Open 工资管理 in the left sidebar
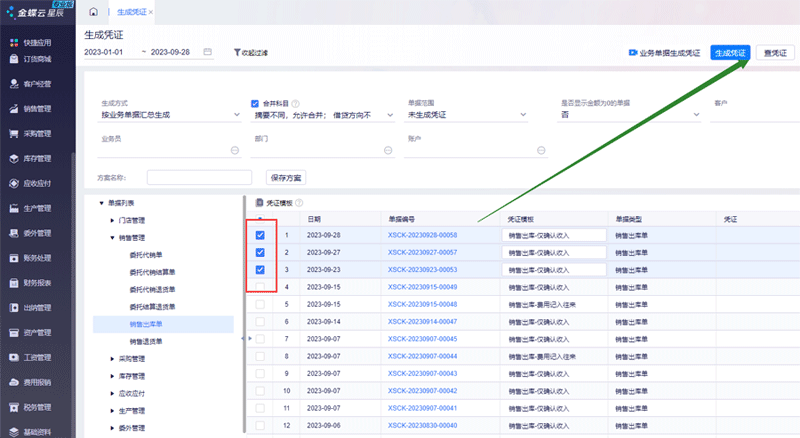This screenshot has width=800, height=438. point(31,357)
